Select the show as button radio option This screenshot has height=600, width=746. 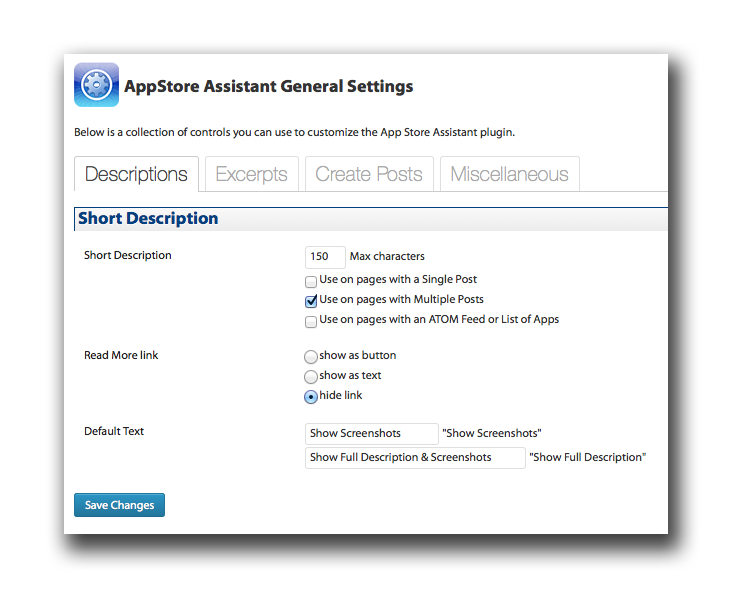coord(311,356)
